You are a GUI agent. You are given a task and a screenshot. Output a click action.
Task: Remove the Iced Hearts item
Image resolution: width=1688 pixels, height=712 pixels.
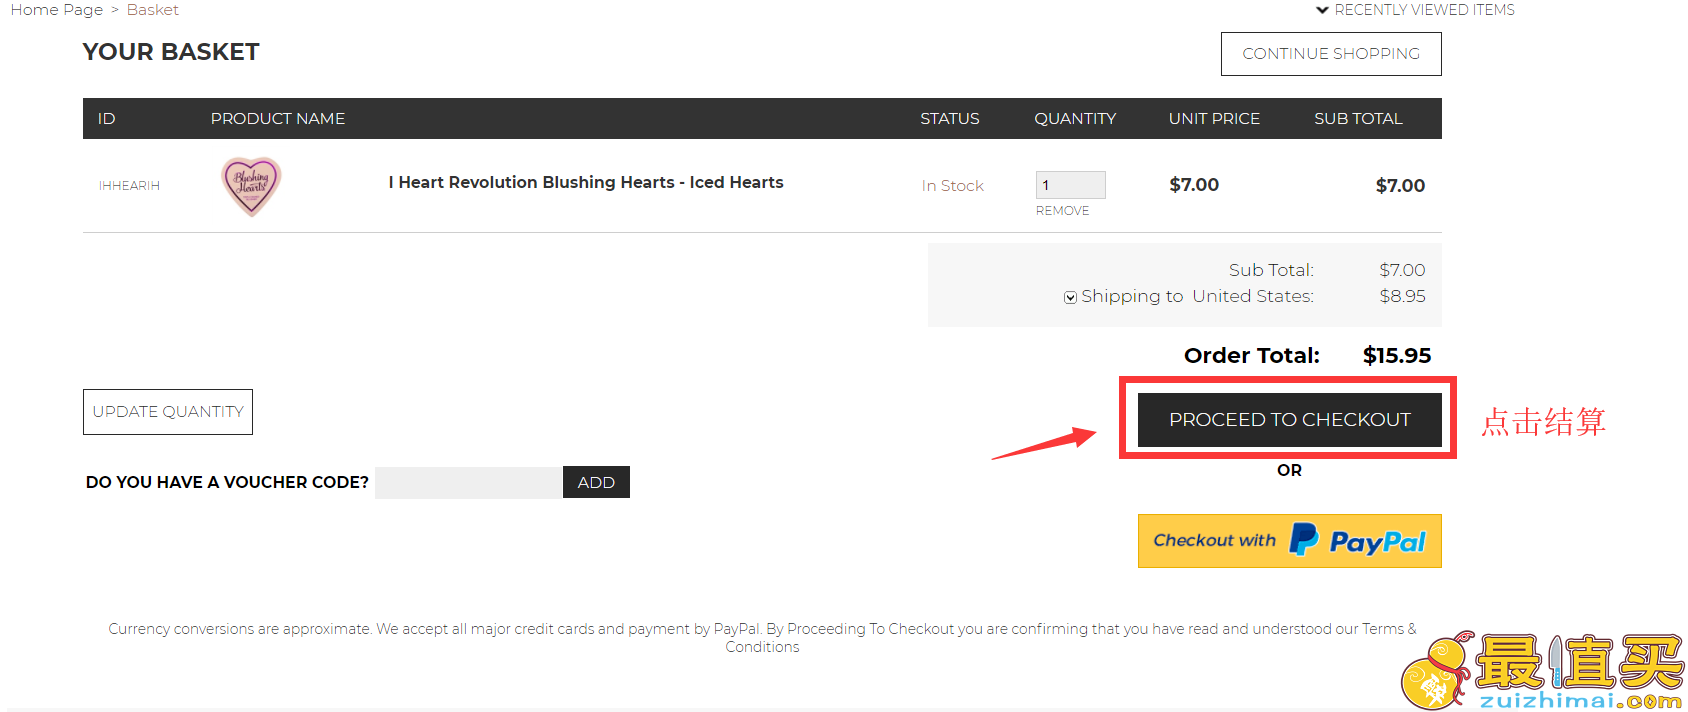coord(1062,211)
